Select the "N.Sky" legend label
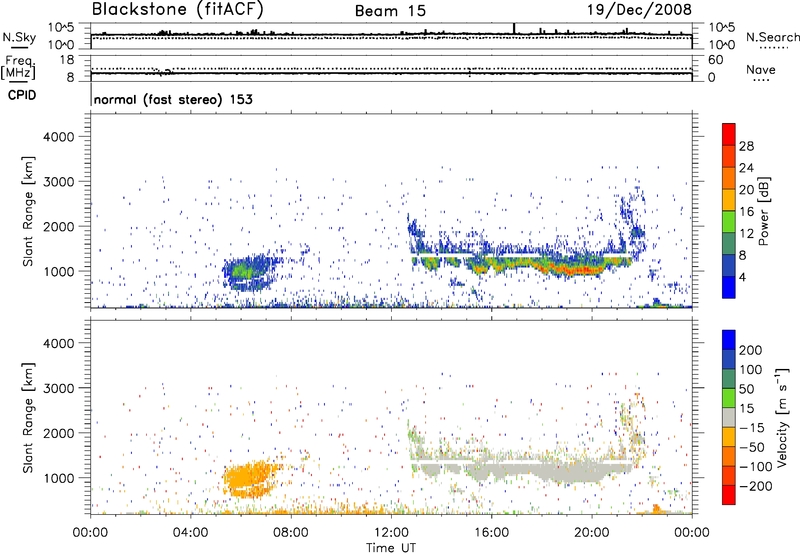 [x=19, y=37]
